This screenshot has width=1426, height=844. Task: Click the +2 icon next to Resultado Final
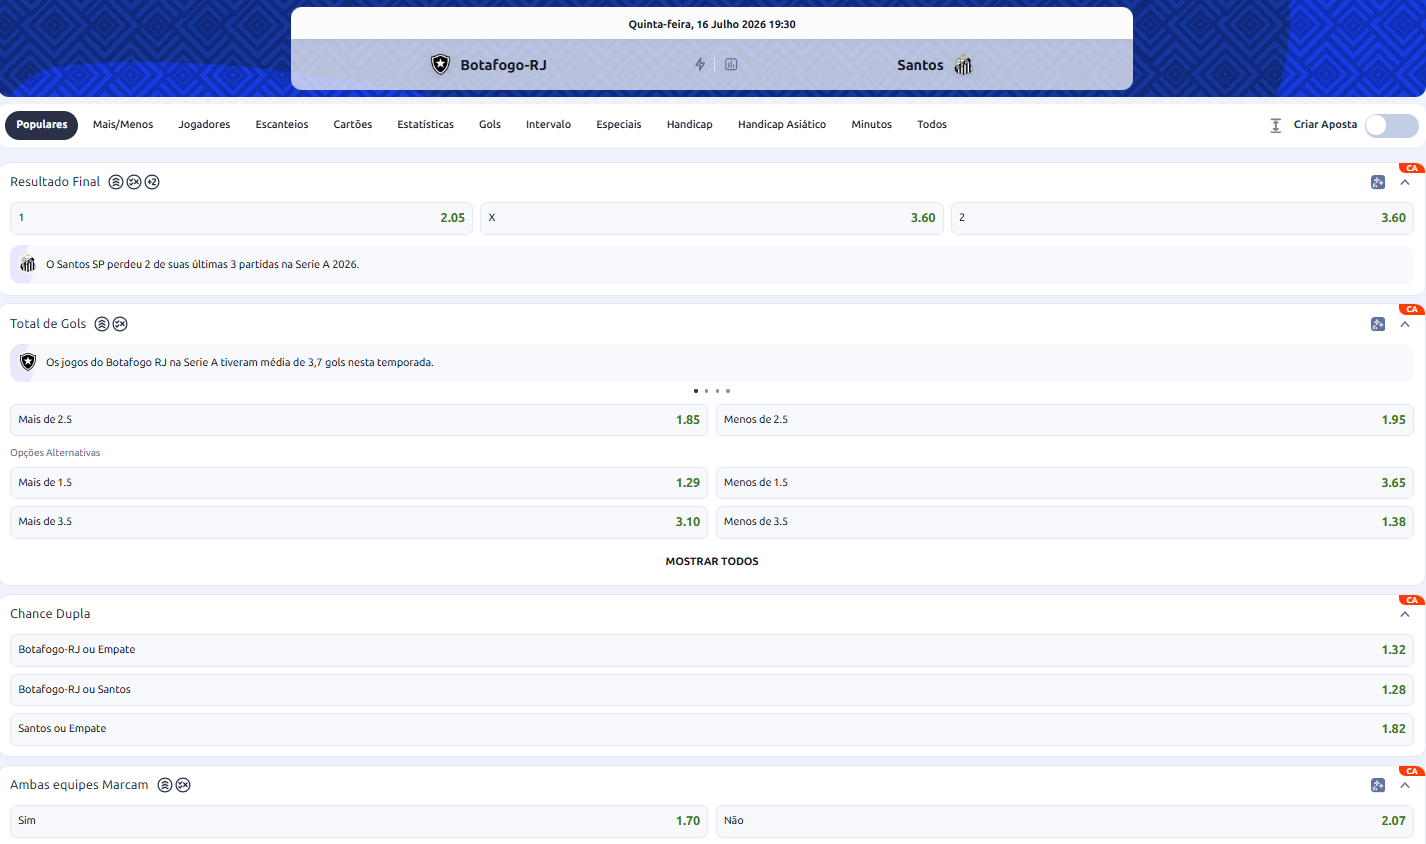[x=152, y=182]
